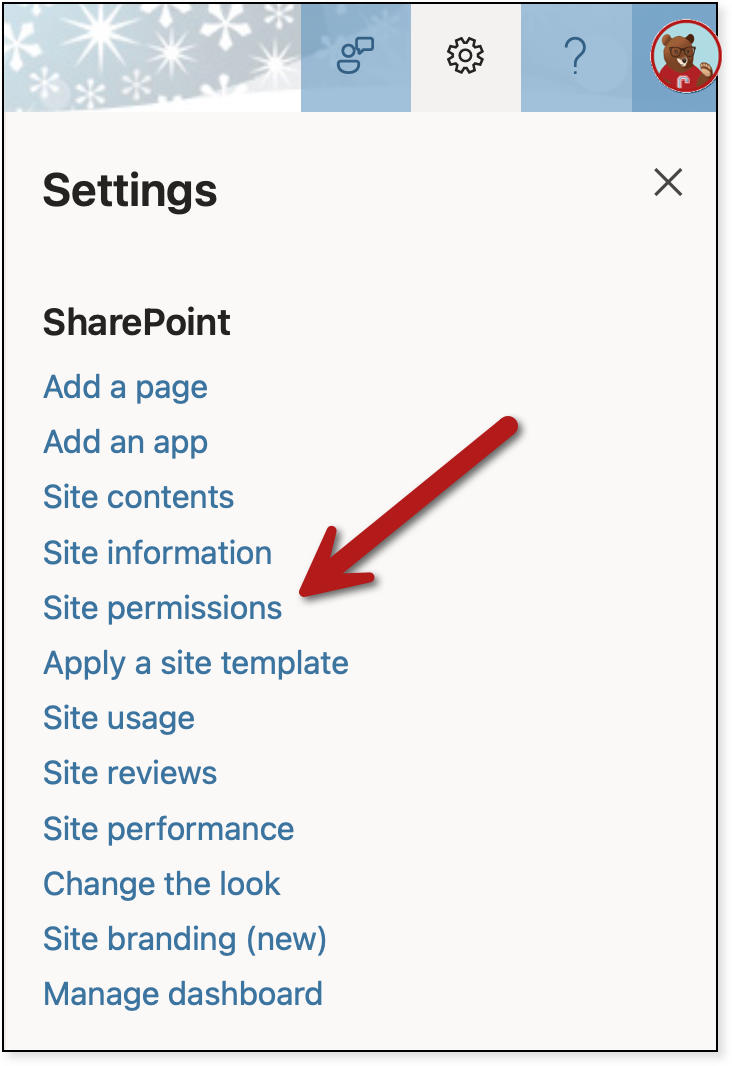This screenshot has width=732, height=1066.
Task: Check Site performance
Action: pos(168,828)
